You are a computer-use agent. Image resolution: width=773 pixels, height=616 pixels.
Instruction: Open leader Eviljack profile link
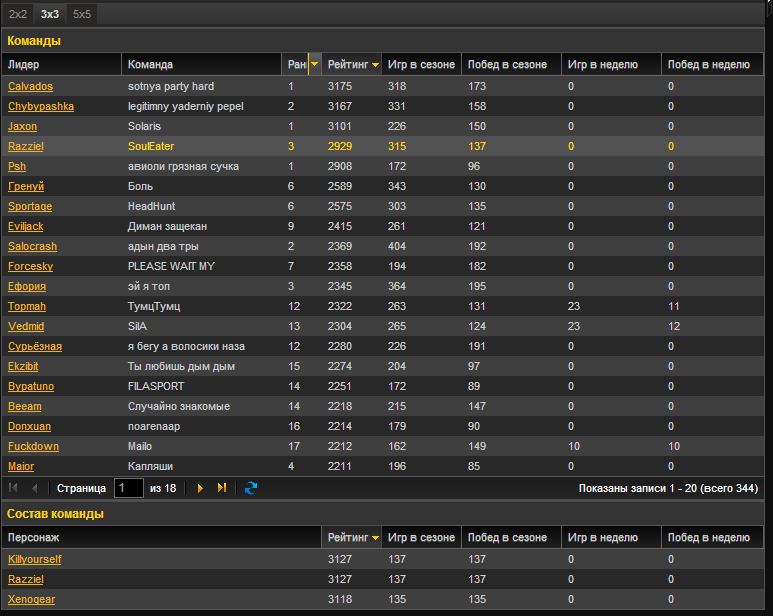point(26,226)
